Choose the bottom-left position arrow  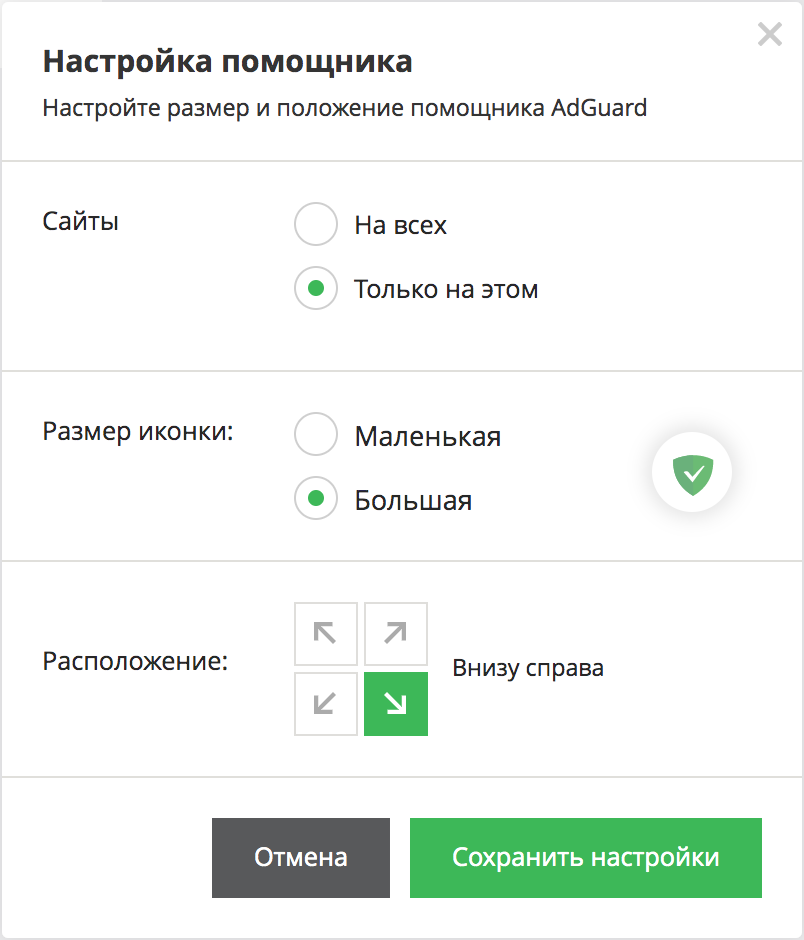pyautogui.click(x=326, y=704)
